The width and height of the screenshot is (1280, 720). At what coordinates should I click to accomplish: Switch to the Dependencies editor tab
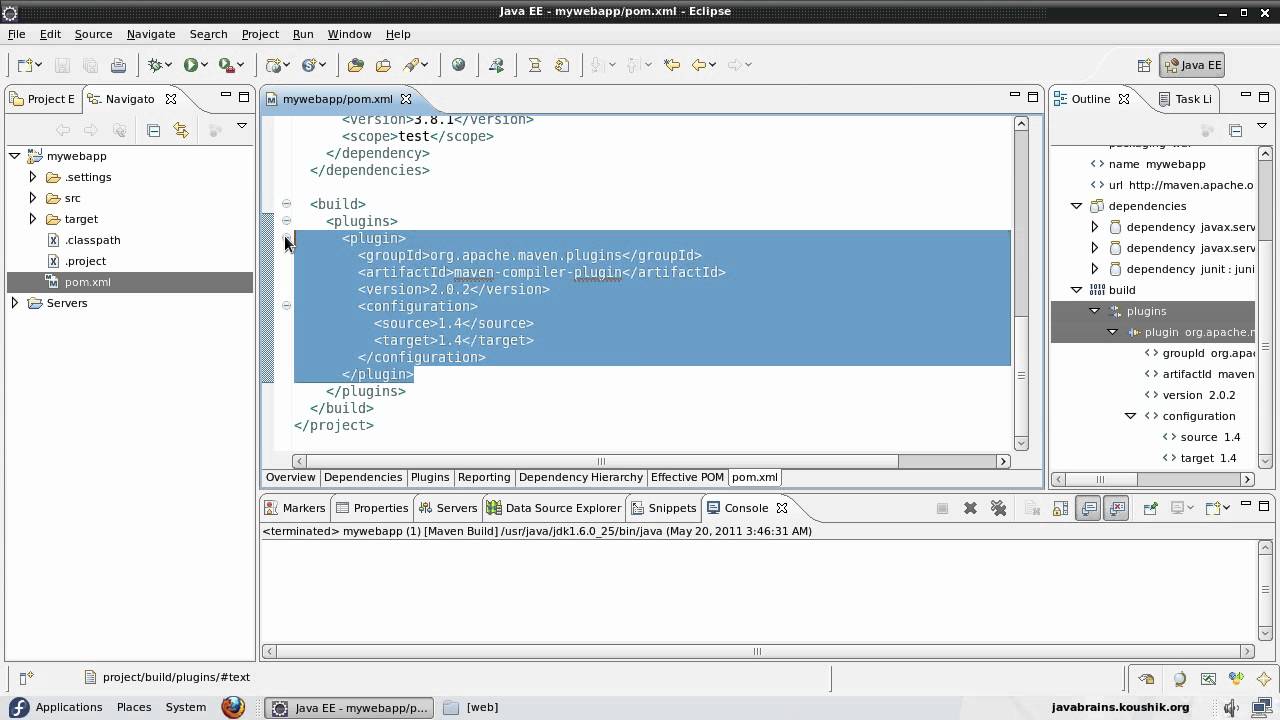pyautogui.click(x=363, y=477)
